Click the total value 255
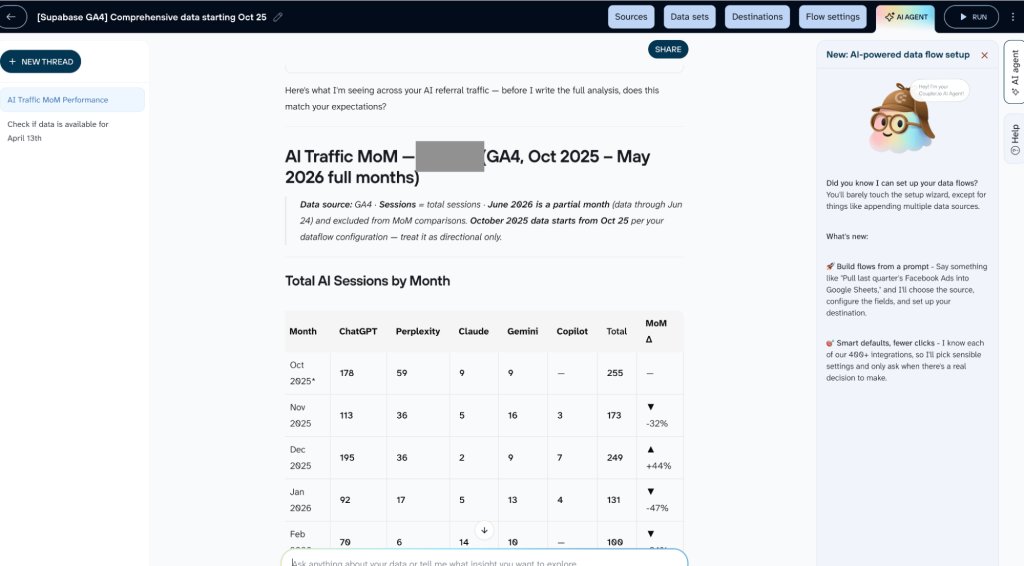Viewport: 1024px width, 566px height. click(615, 373)
